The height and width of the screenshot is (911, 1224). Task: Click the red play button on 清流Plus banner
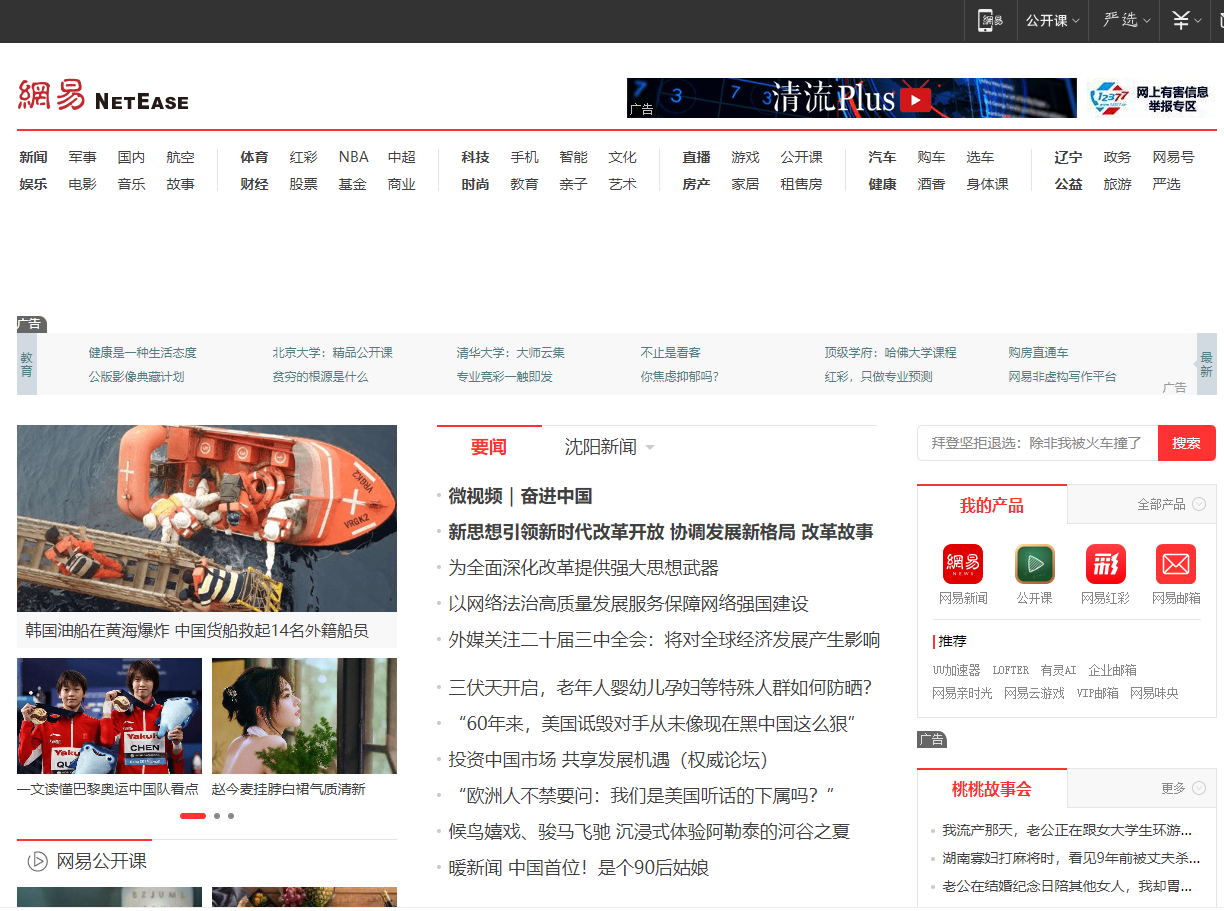[x=915, y=99]
